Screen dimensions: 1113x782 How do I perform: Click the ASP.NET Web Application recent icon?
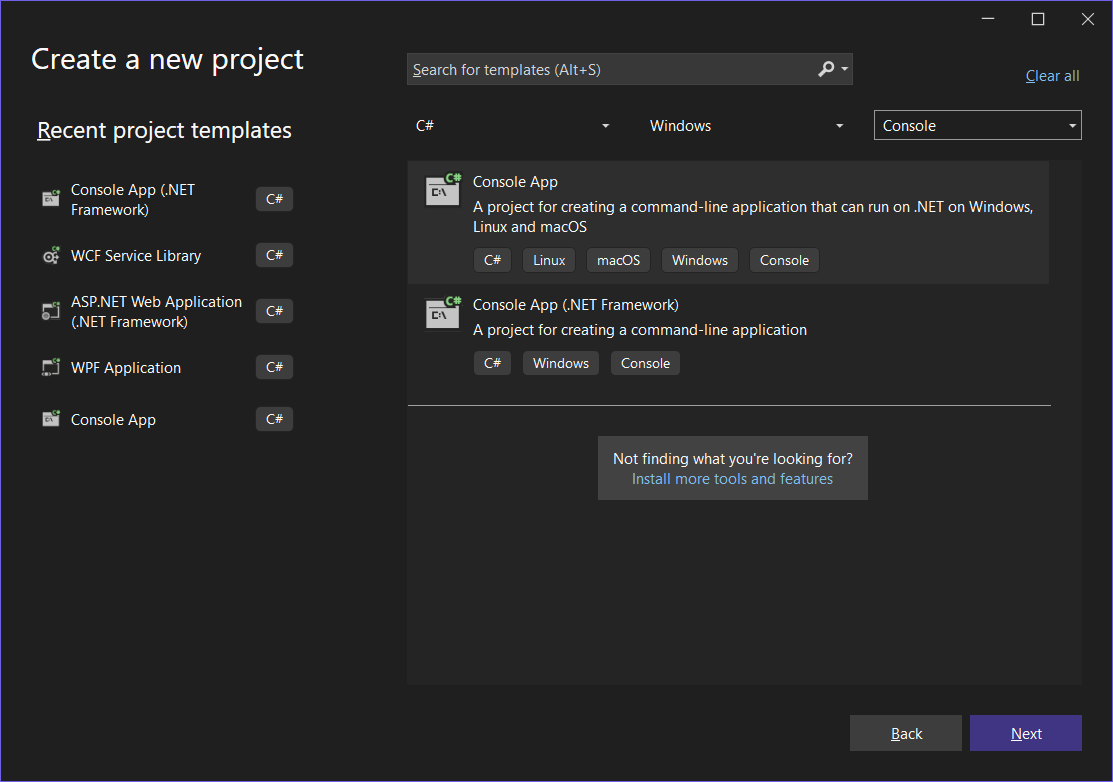pyautogui.click(x=50, y=311)
